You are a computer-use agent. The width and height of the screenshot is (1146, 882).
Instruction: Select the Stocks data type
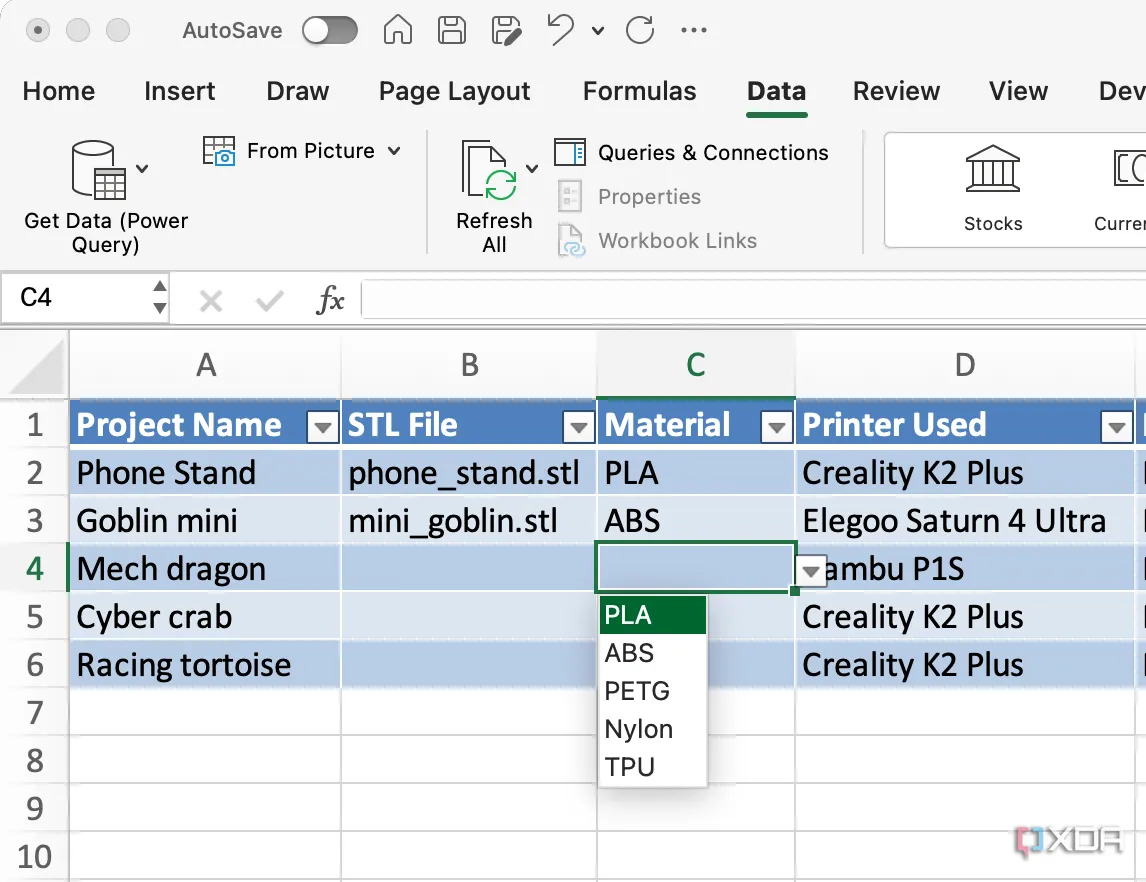pos(993,189)
